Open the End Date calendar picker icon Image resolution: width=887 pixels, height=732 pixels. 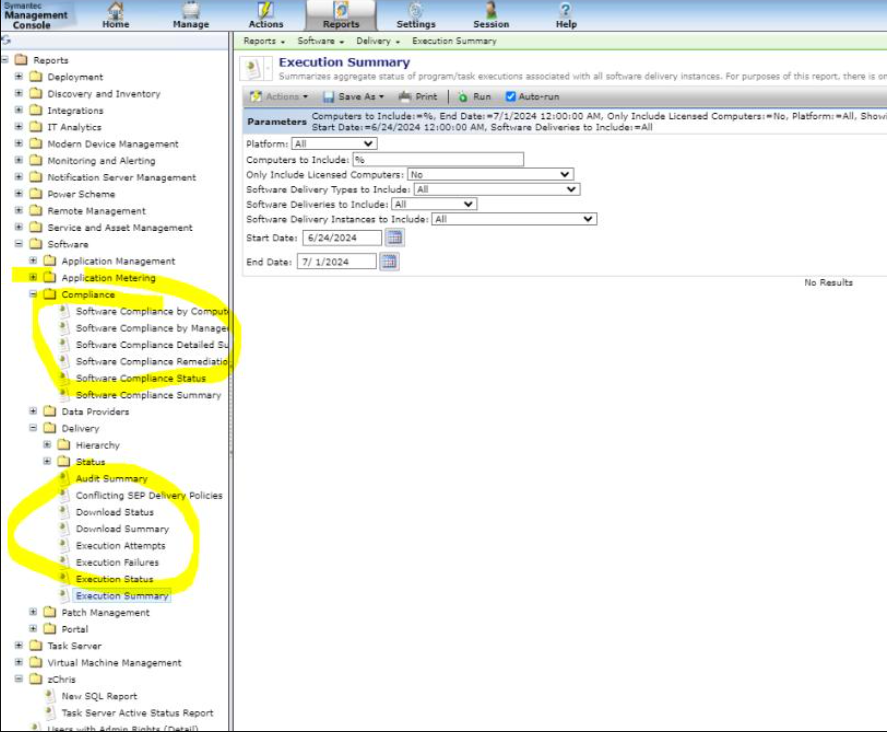pyautogui.click(x=389, y=261)
